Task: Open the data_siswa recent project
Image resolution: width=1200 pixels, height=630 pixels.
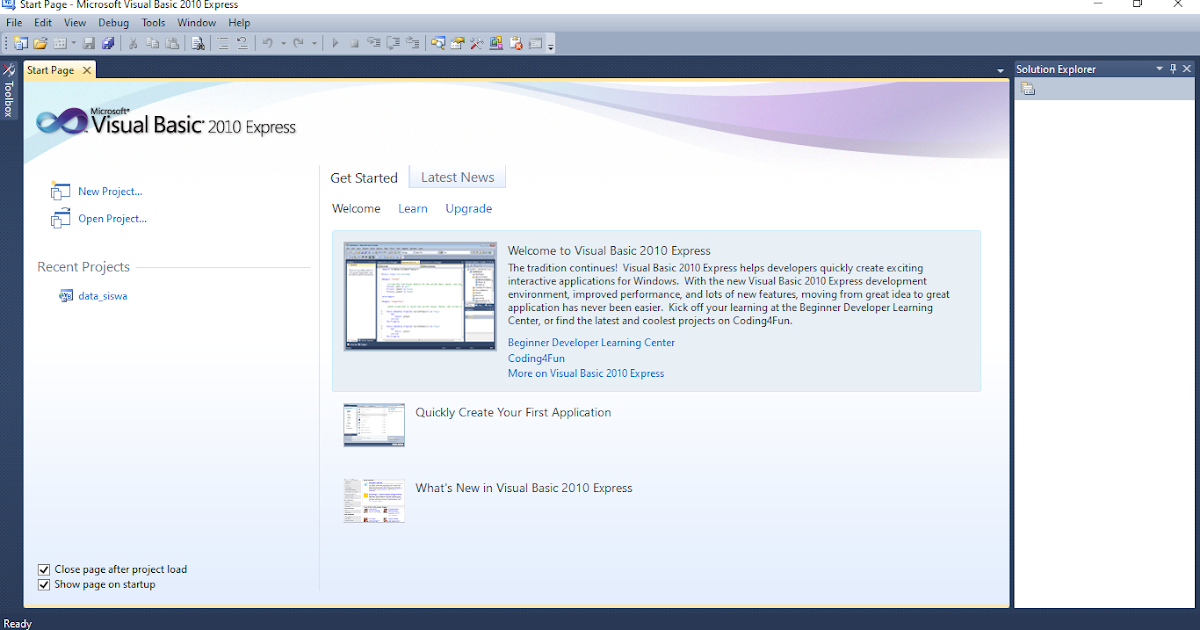Action: [104, 295]
